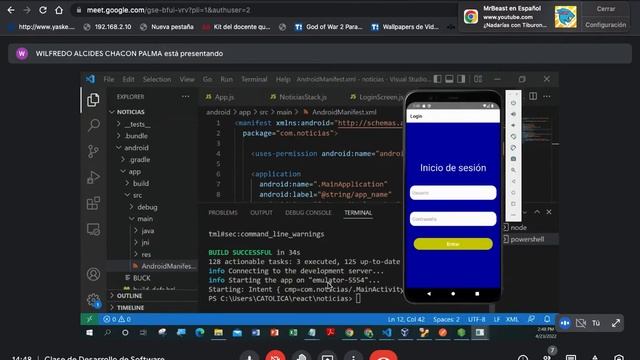This screenshot has height=360, width=640.
Task: Expand the .gradle folder
Action: tap(139, 160)
